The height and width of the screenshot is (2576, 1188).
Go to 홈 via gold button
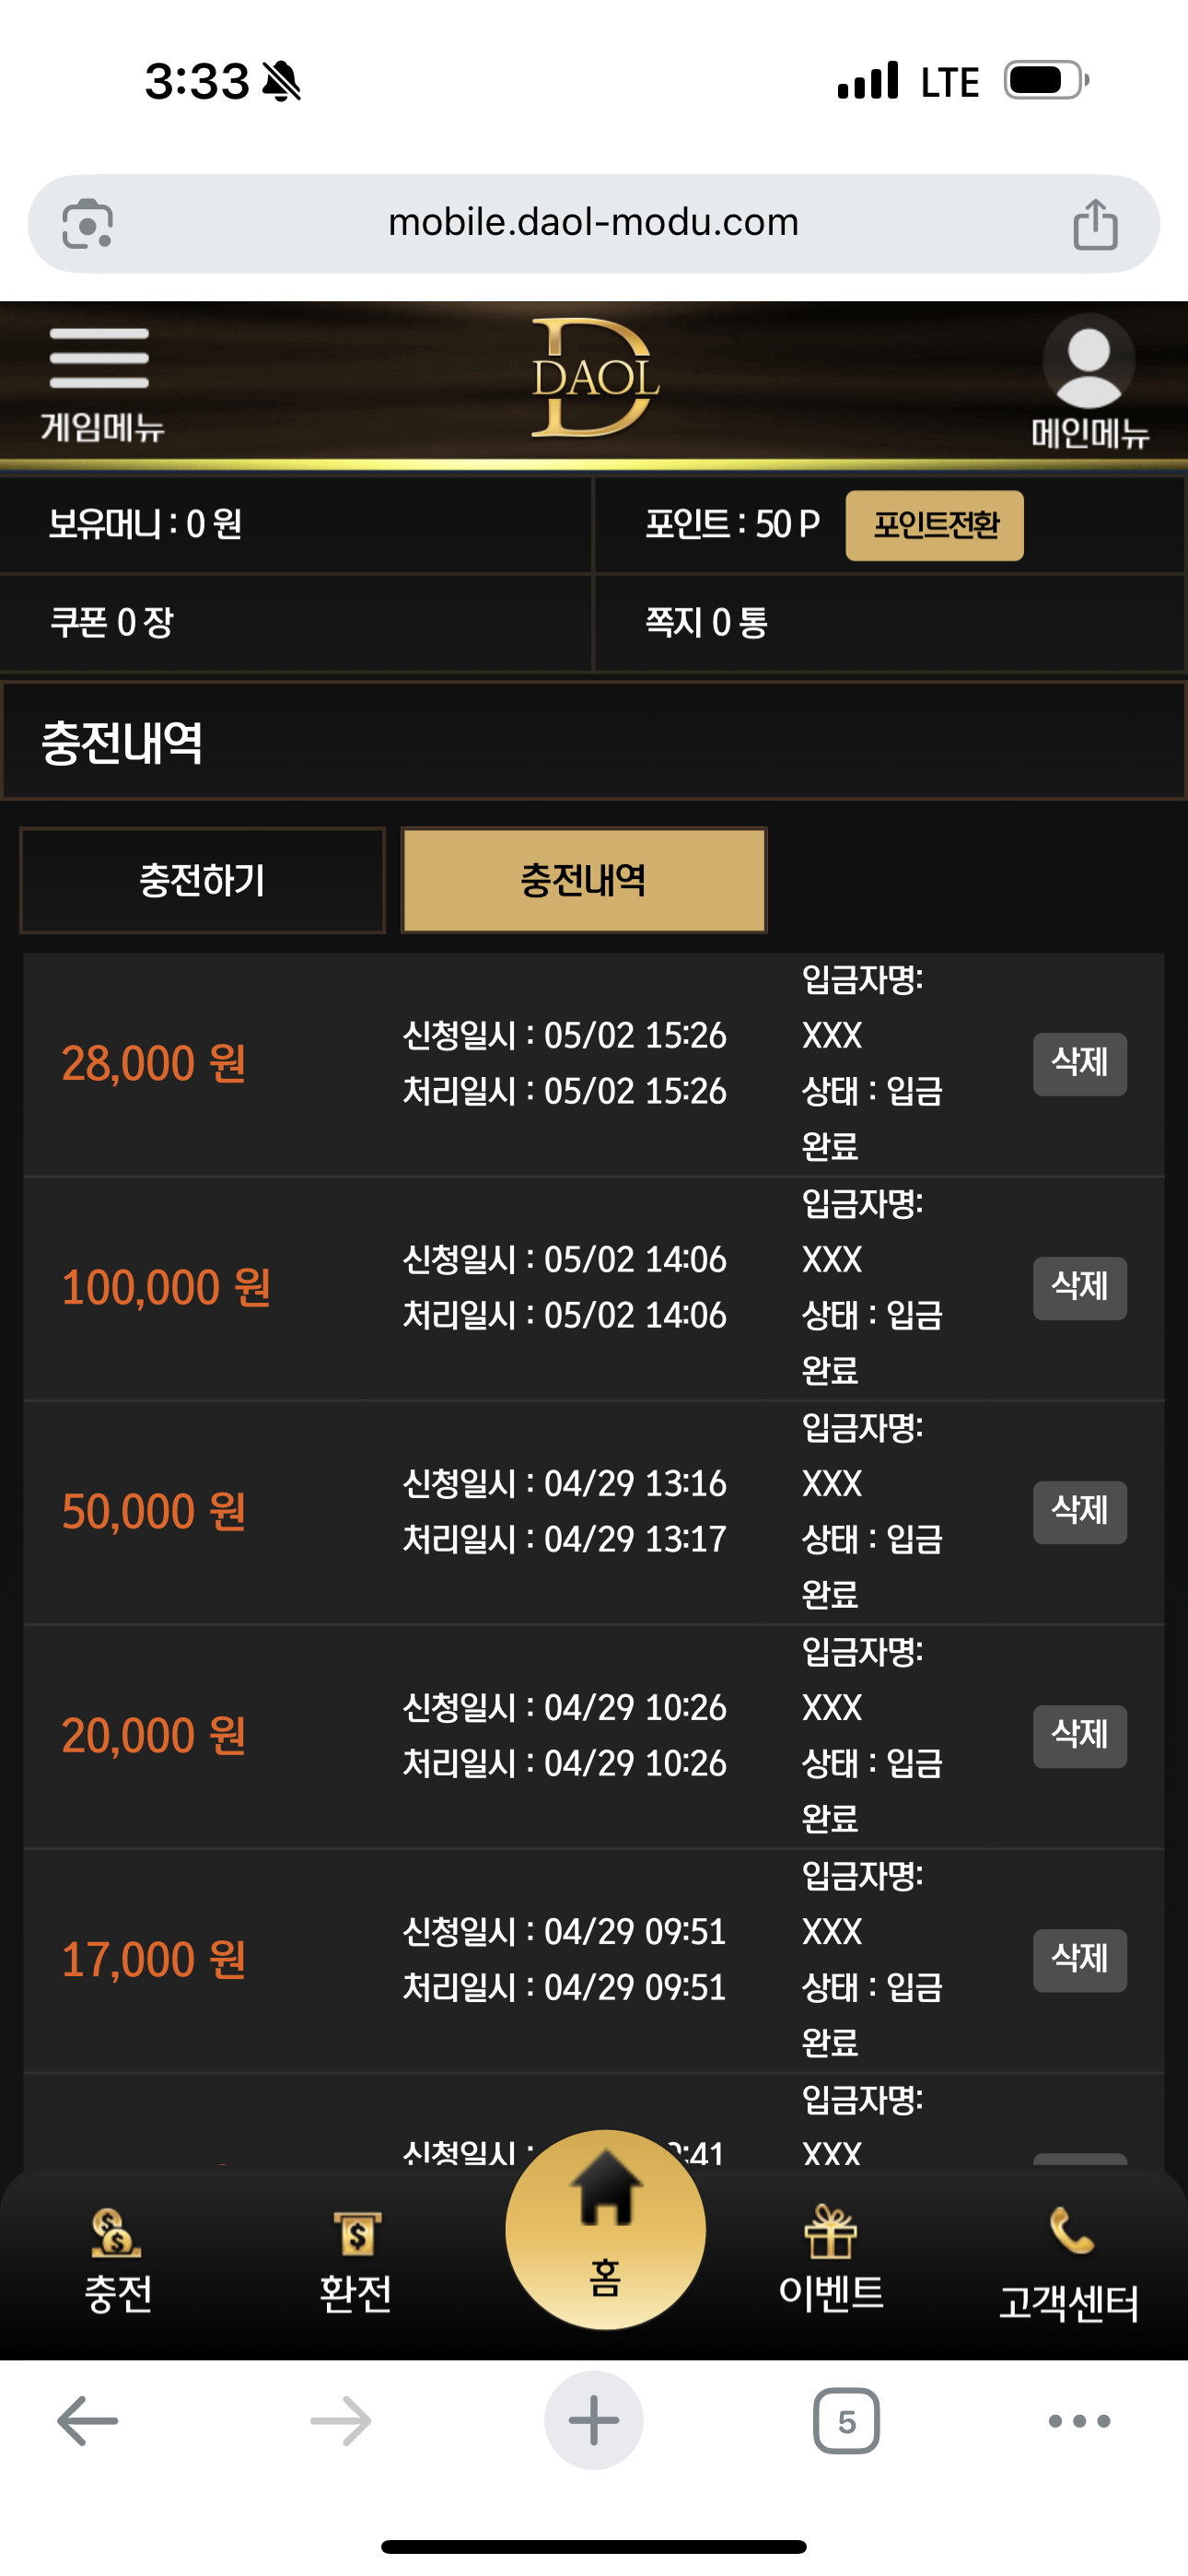[605, 2229]
